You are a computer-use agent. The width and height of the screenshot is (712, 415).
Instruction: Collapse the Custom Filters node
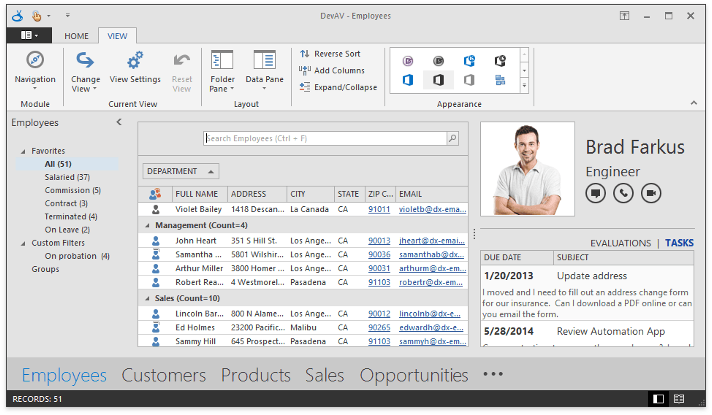tap(23, 244)
